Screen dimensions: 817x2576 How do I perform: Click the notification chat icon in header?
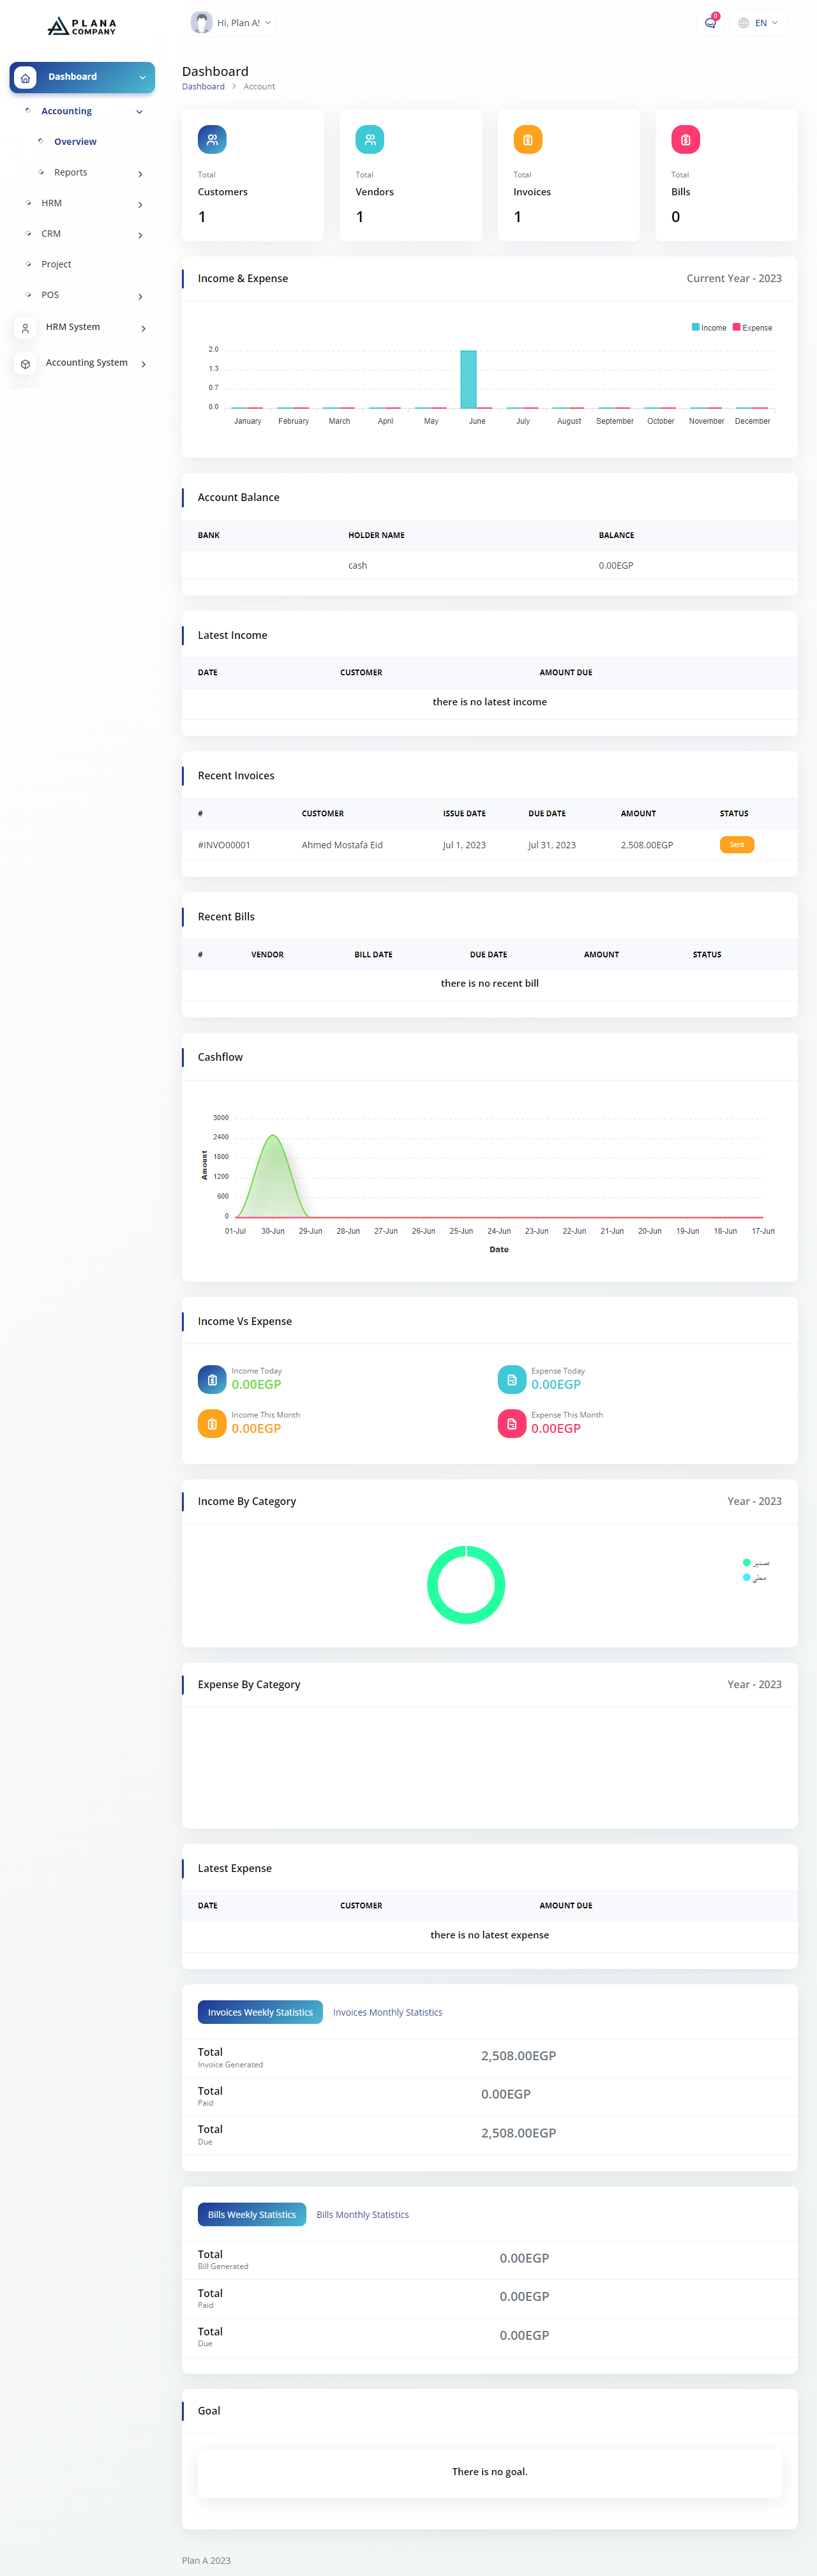point(710,23)
